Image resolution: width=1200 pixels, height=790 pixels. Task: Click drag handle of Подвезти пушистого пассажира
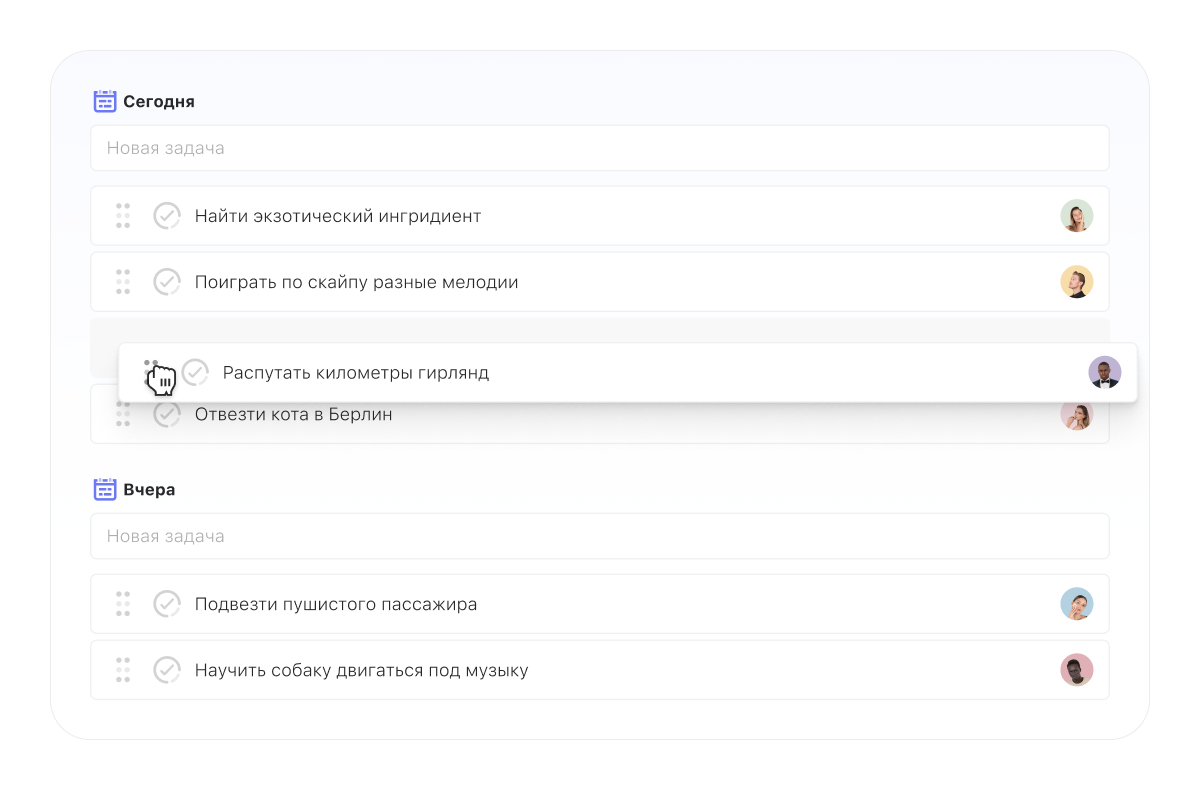123,604
